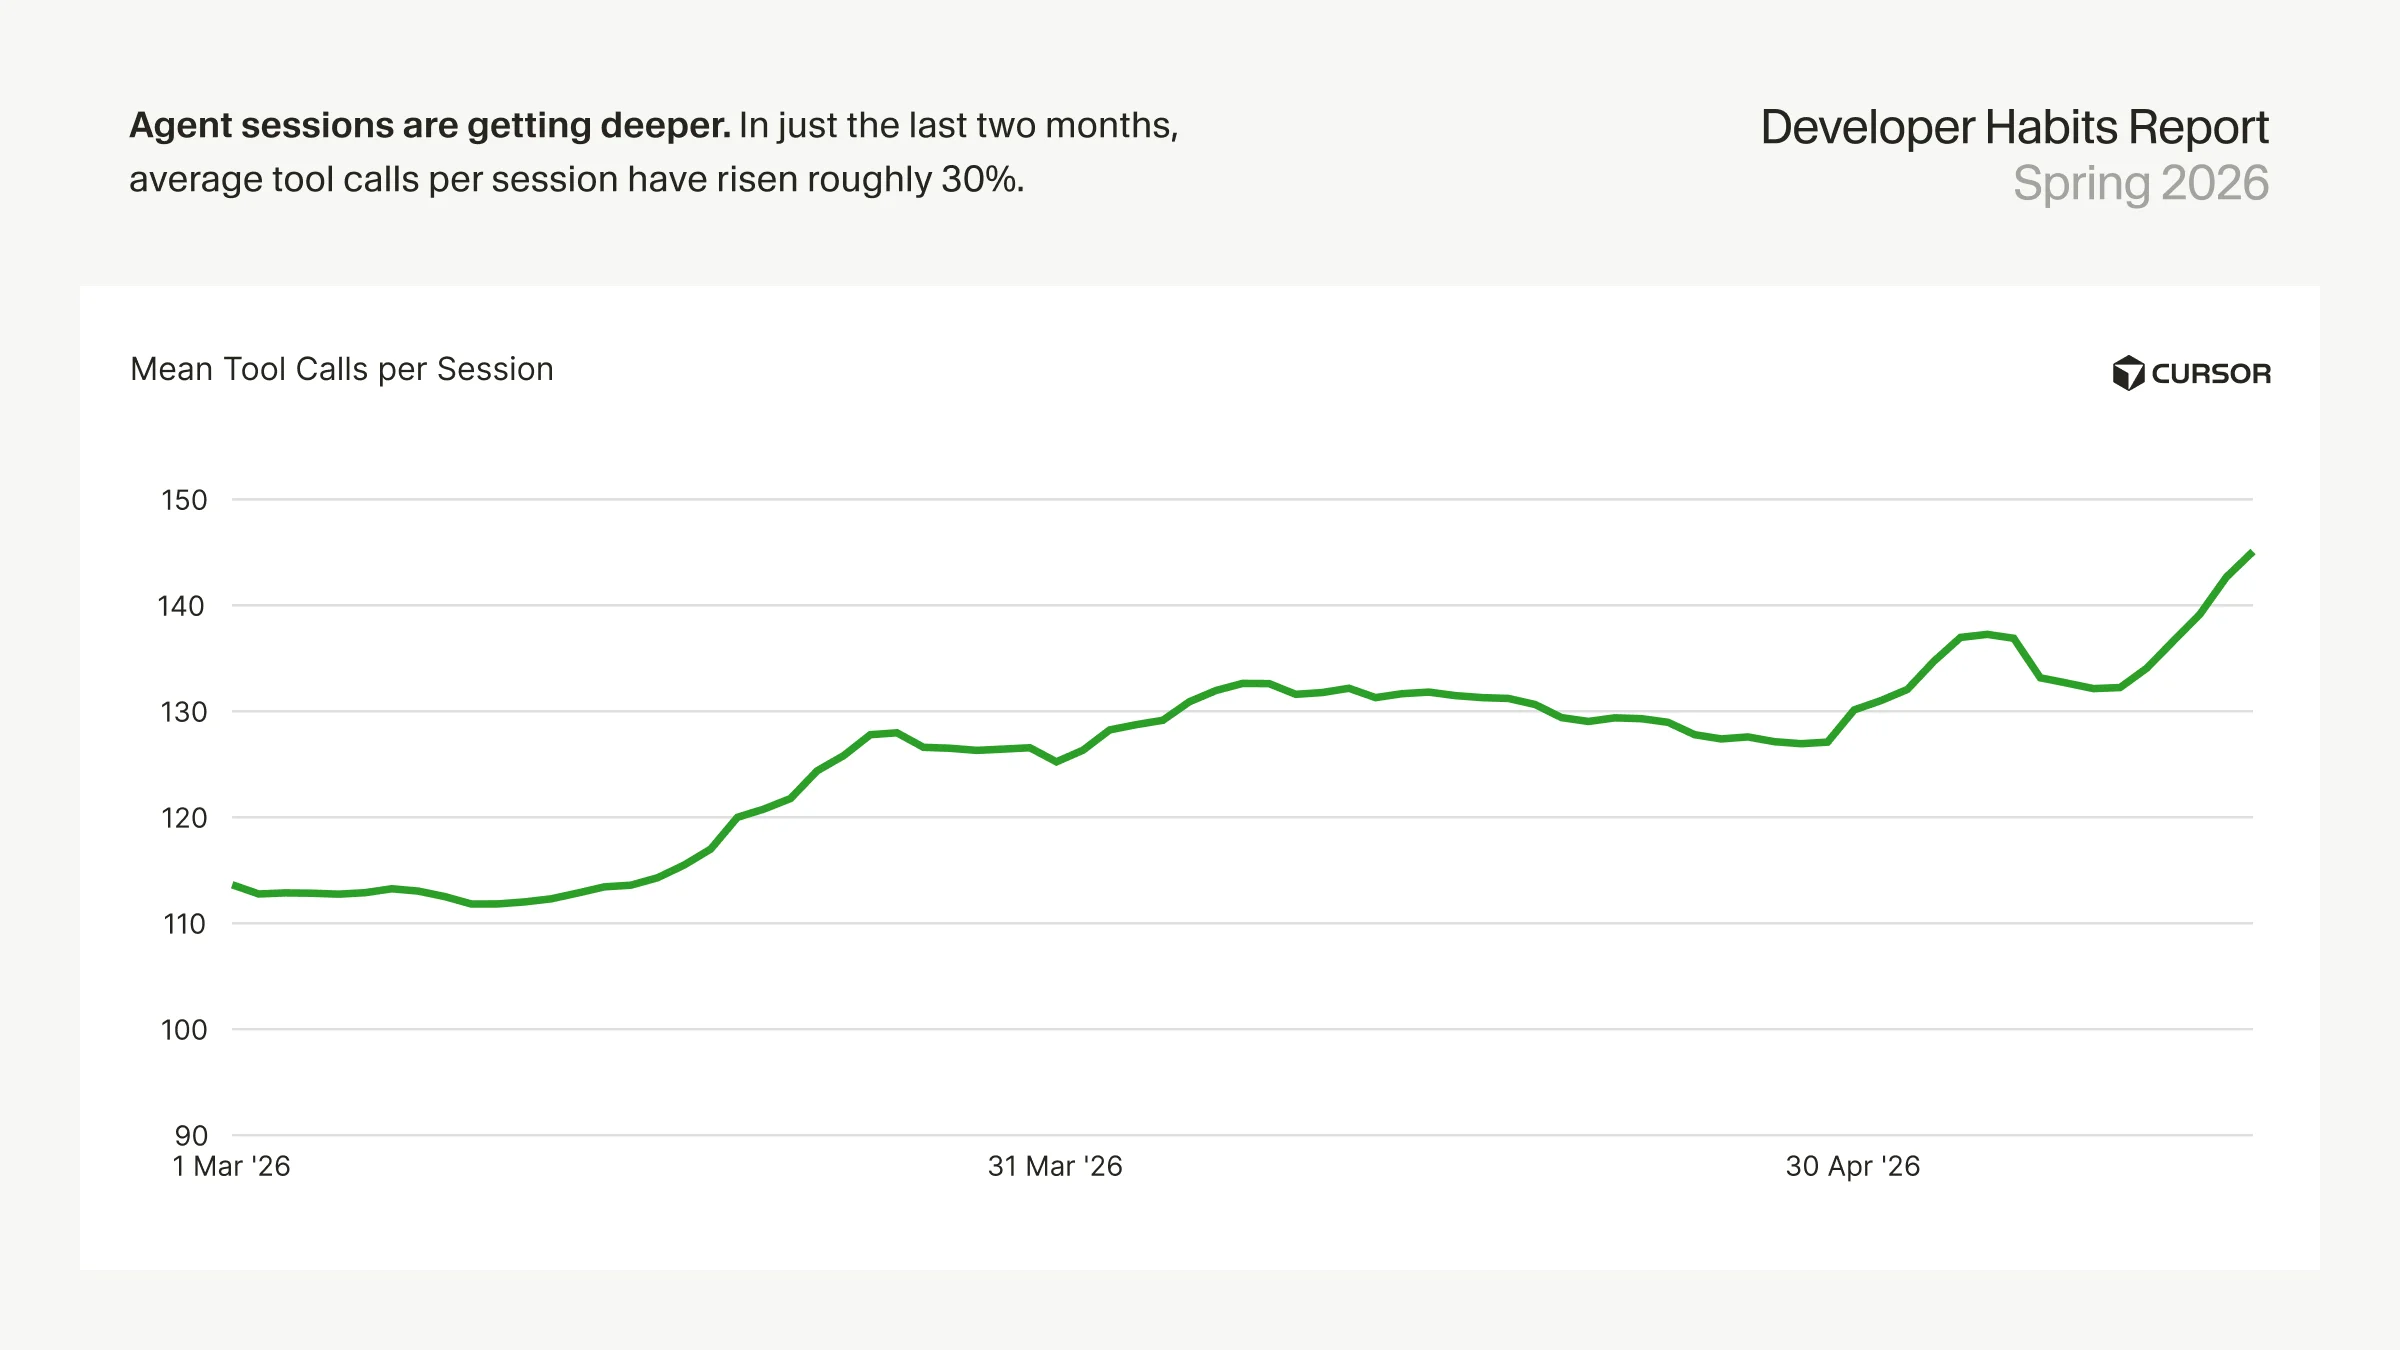Viewport: 2400px width, 1350px height.
Task: Click the 'Spring 2026' subtitle
Action: 2140,184
